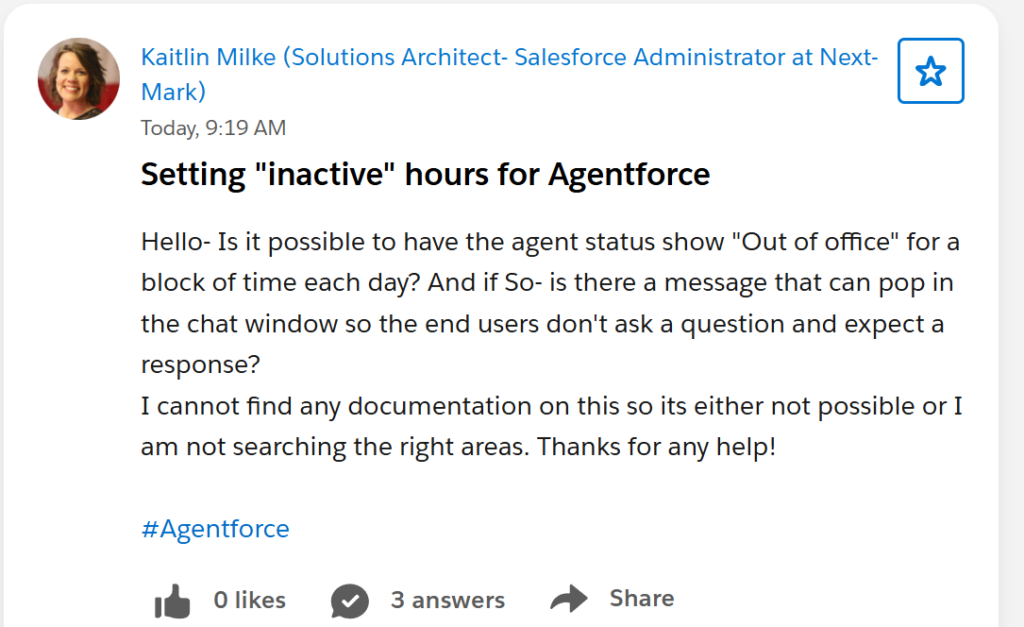Click the word "response?" in the post body

click(x=200, y=365)
